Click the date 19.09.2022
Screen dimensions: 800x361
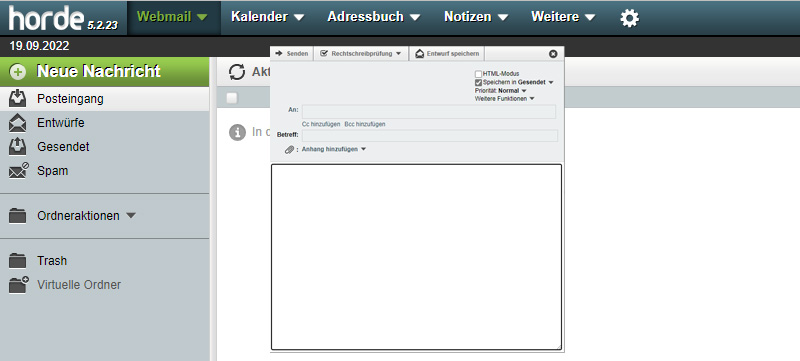click(39, 46)
